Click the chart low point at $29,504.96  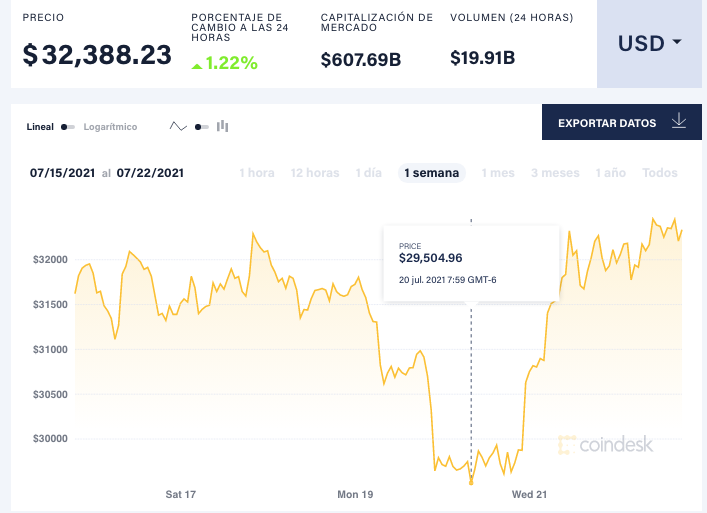pos(471,483)
